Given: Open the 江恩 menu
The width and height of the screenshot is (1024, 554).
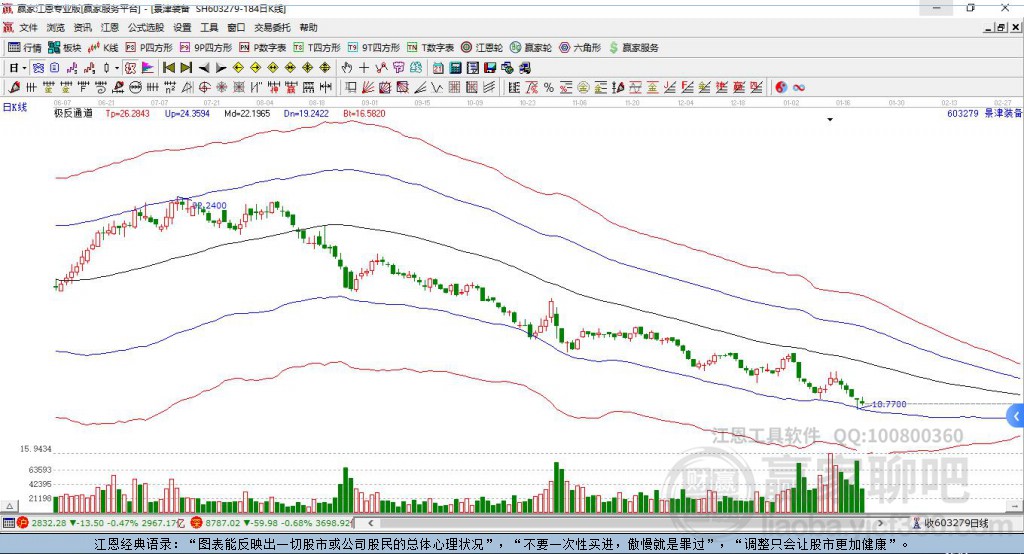Looking at the screenshot, I should (x=110, y=27).
